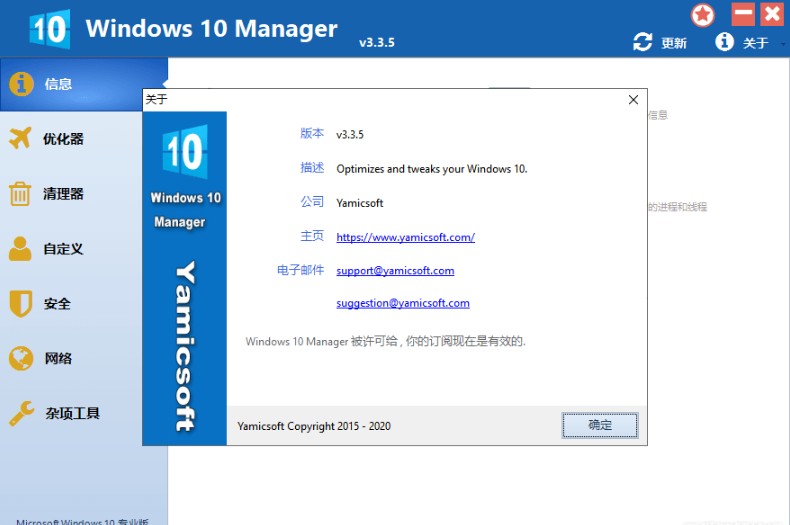The height and width of the screenshot is (525, 790).
Task: Minimize the Windows 10 Manager window
Action: (x=743, y=14)
